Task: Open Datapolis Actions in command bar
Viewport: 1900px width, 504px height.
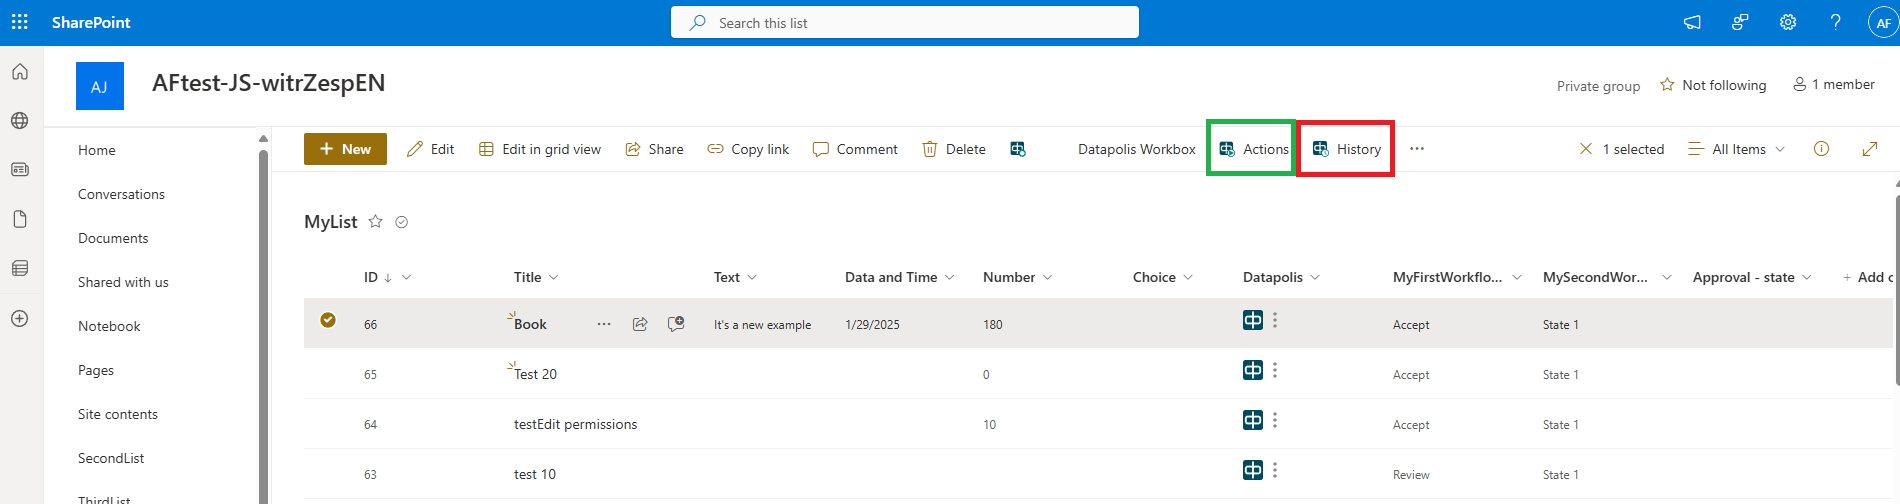Action: (x=1254, y=149)
